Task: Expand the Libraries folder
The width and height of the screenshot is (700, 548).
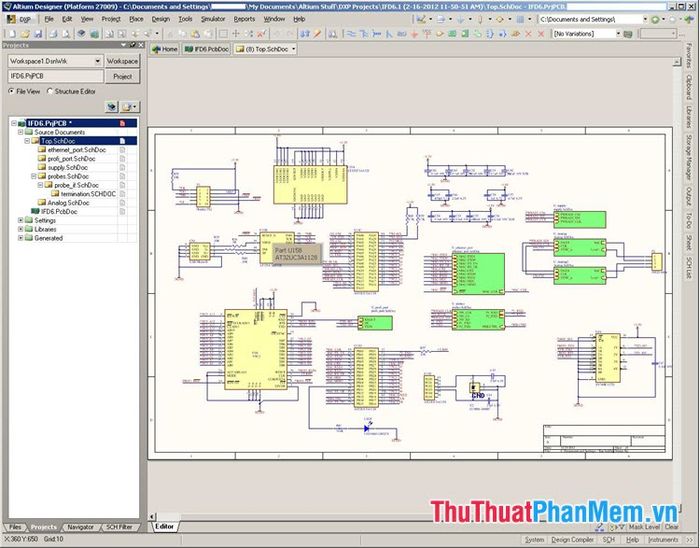Action: pos(21,230)
